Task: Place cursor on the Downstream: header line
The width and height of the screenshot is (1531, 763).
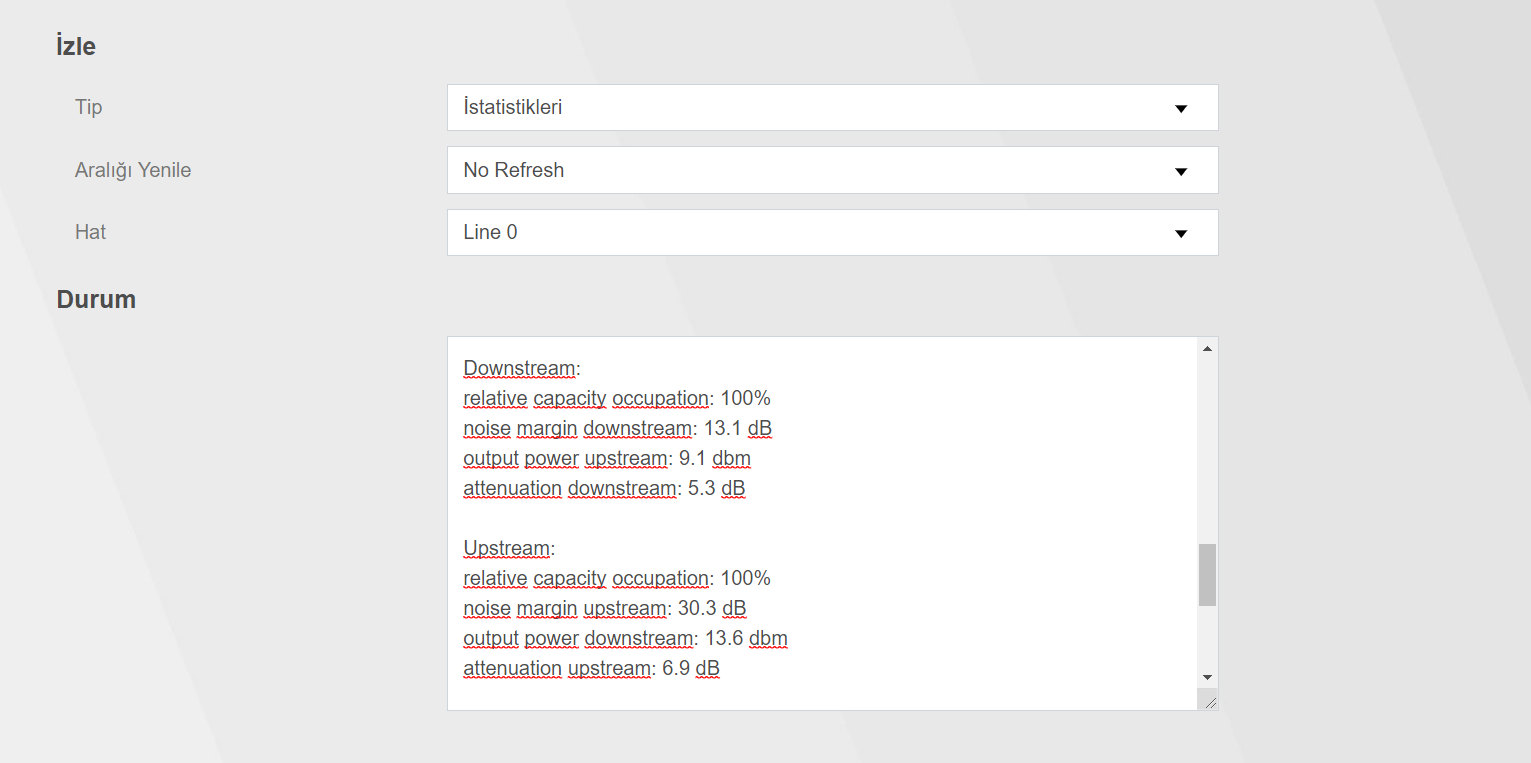Action: 521,368
